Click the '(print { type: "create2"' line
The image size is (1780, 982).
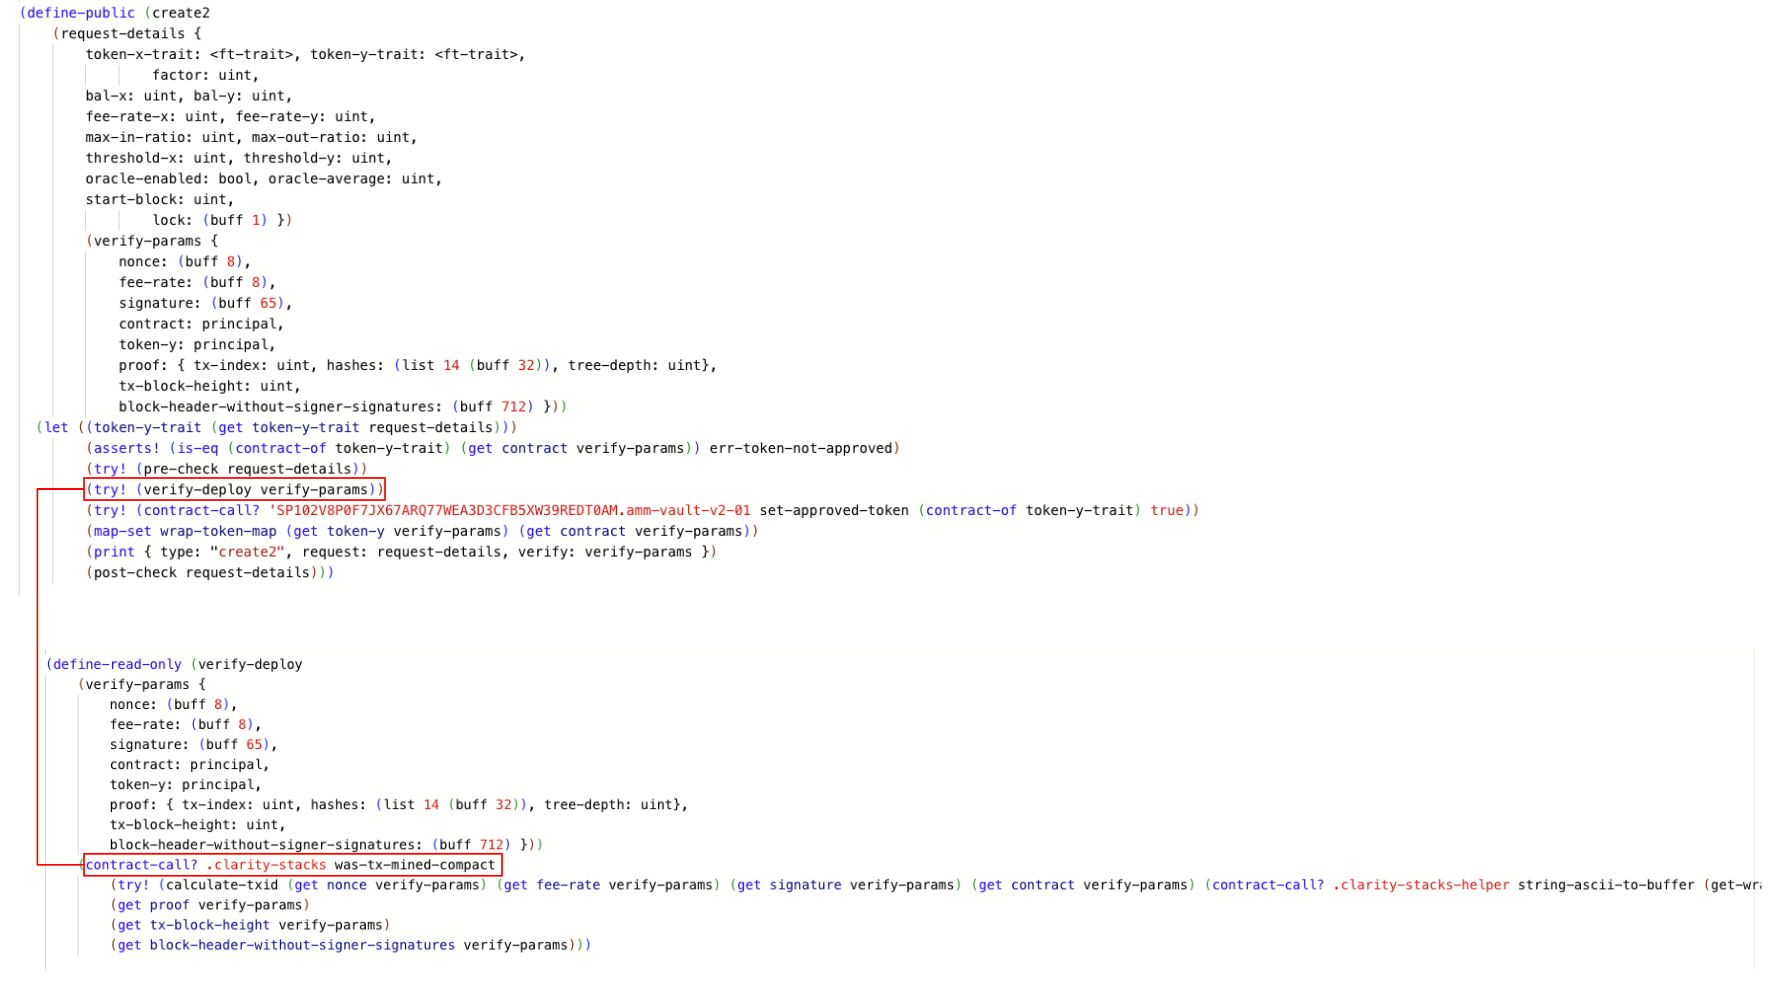pos(401,552)
